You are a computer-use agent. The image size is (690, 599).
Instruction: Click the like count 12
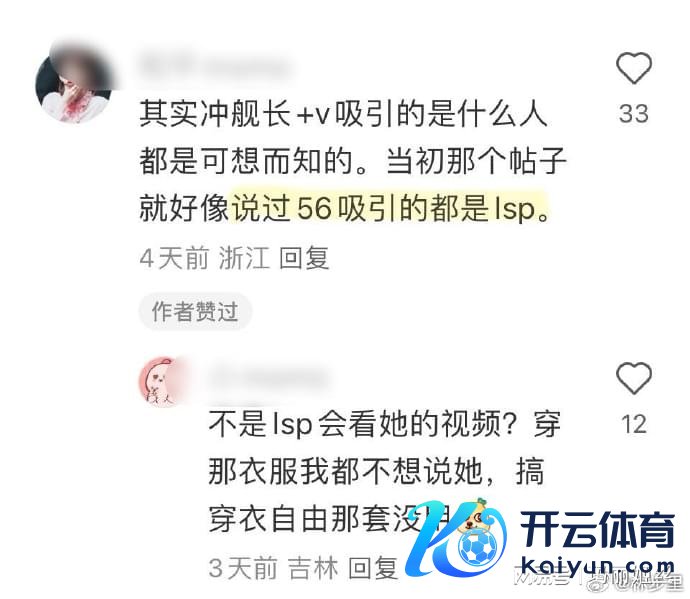(x=634, y=424)
